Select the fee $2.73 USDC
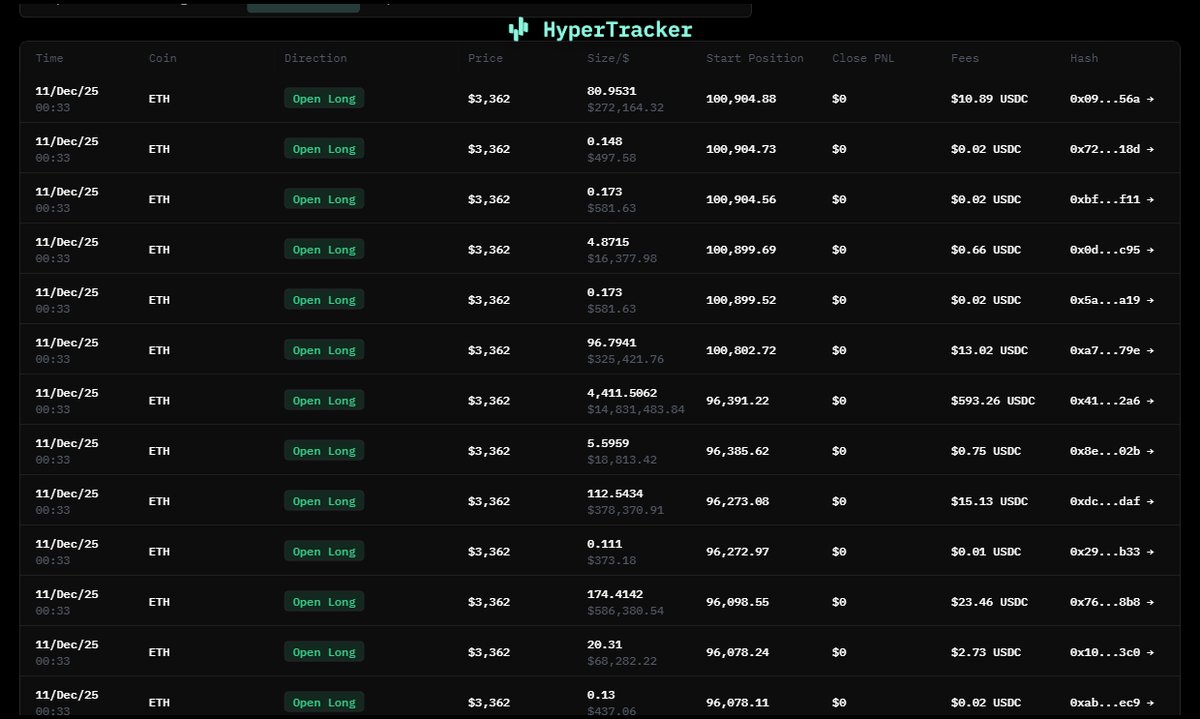Screen dimensions: 1200x719 [x=986, y=652]
